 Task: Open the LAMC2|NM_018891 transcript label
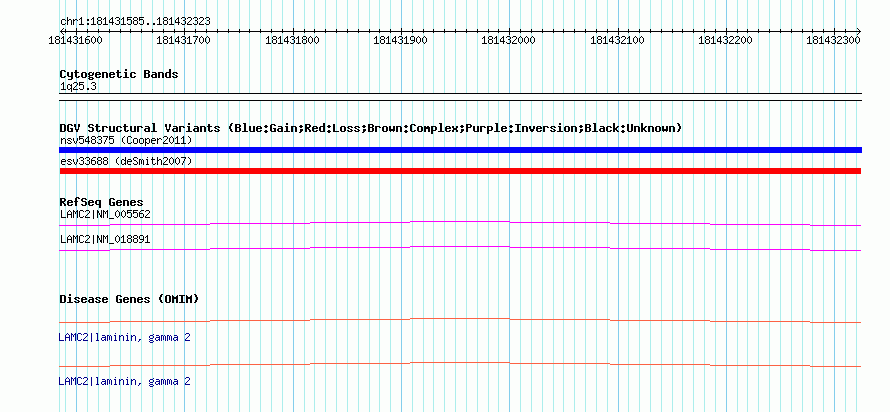point(105,239)
